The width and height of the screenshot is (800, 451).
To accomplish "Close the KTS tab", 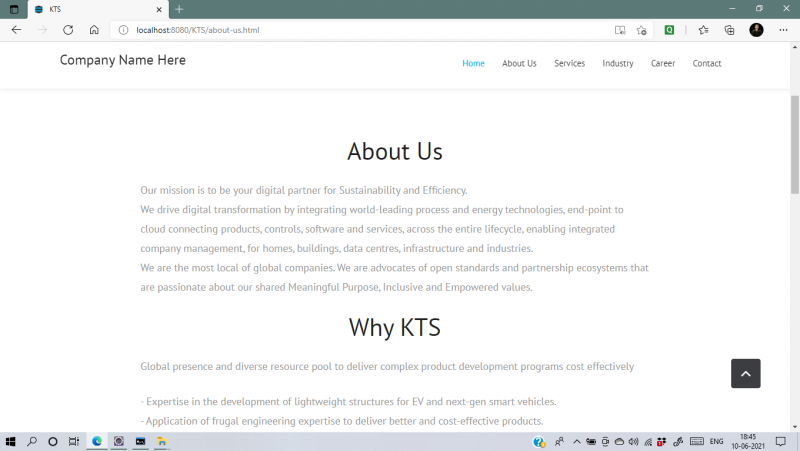I will 159,9.
